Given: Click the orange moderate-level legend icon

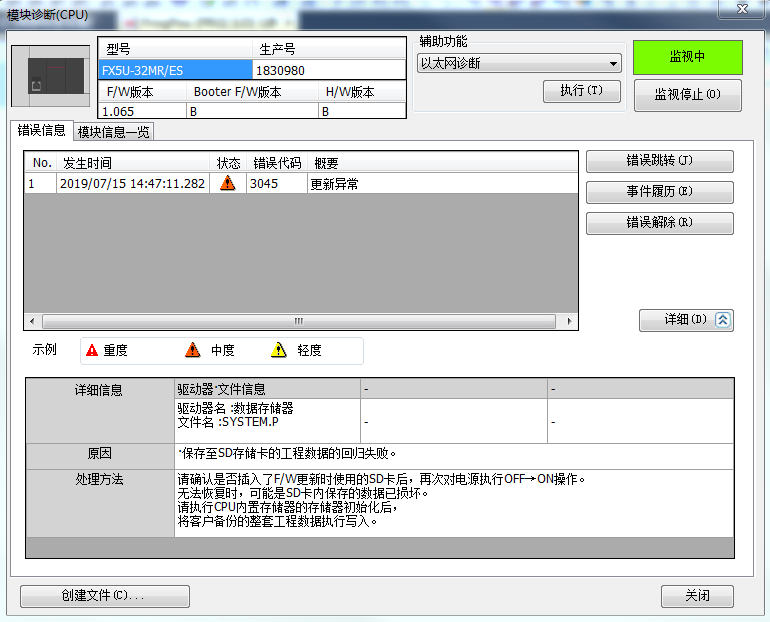Looking at the screenshot, I should 193,351.
